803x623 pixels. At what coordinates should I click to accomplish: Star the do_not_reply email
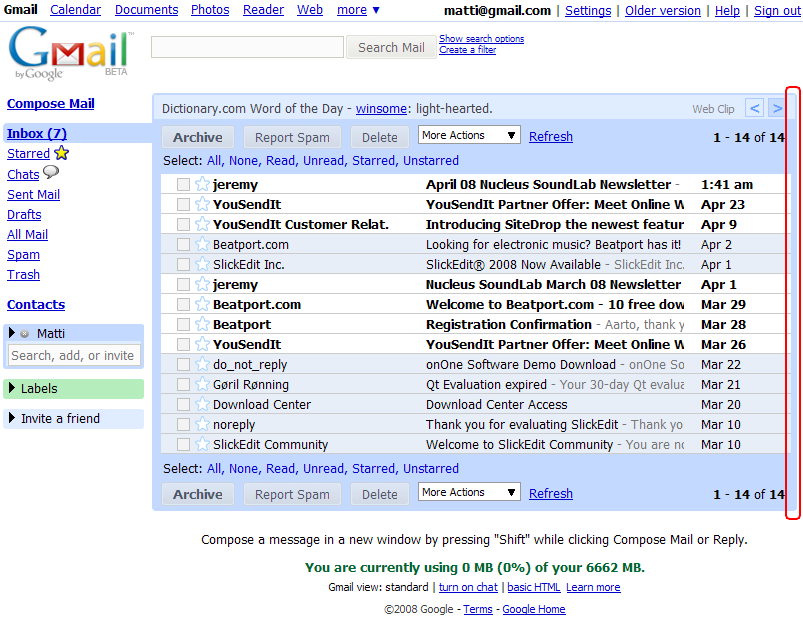click(x=202, y=363)
